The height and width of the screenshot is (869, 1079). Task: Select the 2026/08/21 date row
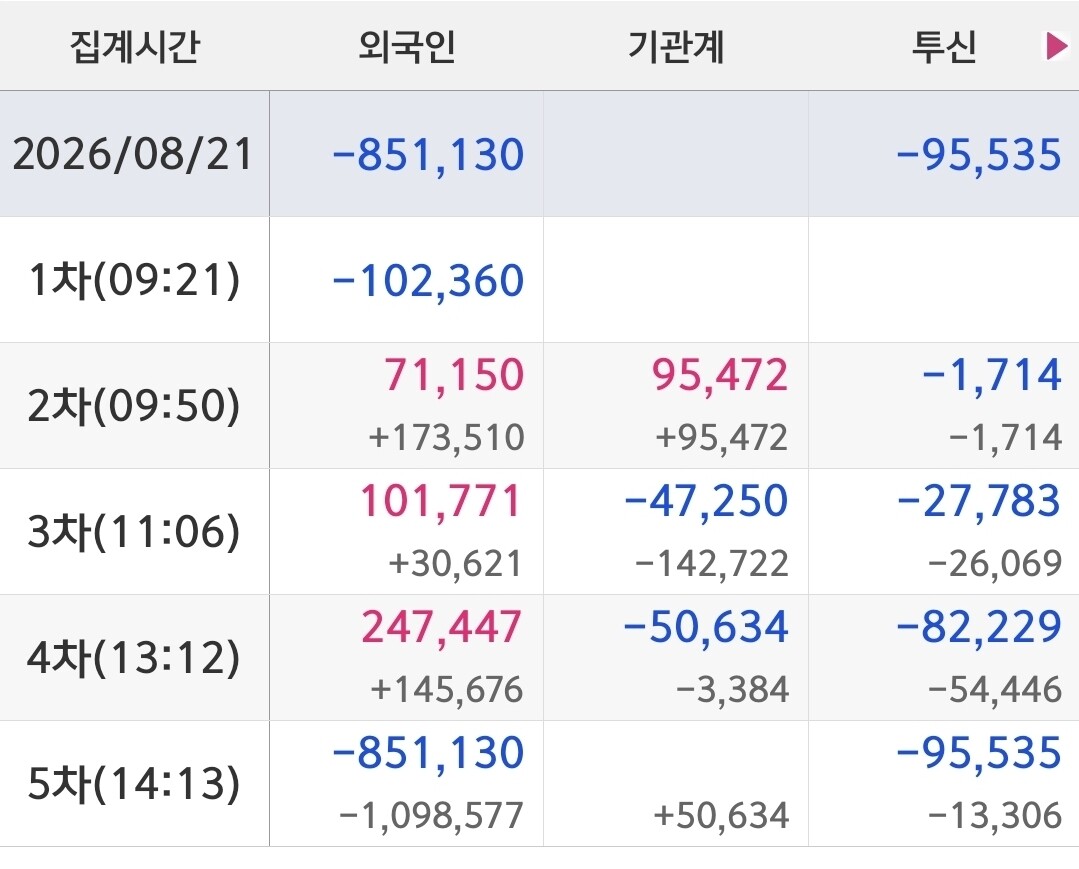pyautogui.click(x=540, y=153)
